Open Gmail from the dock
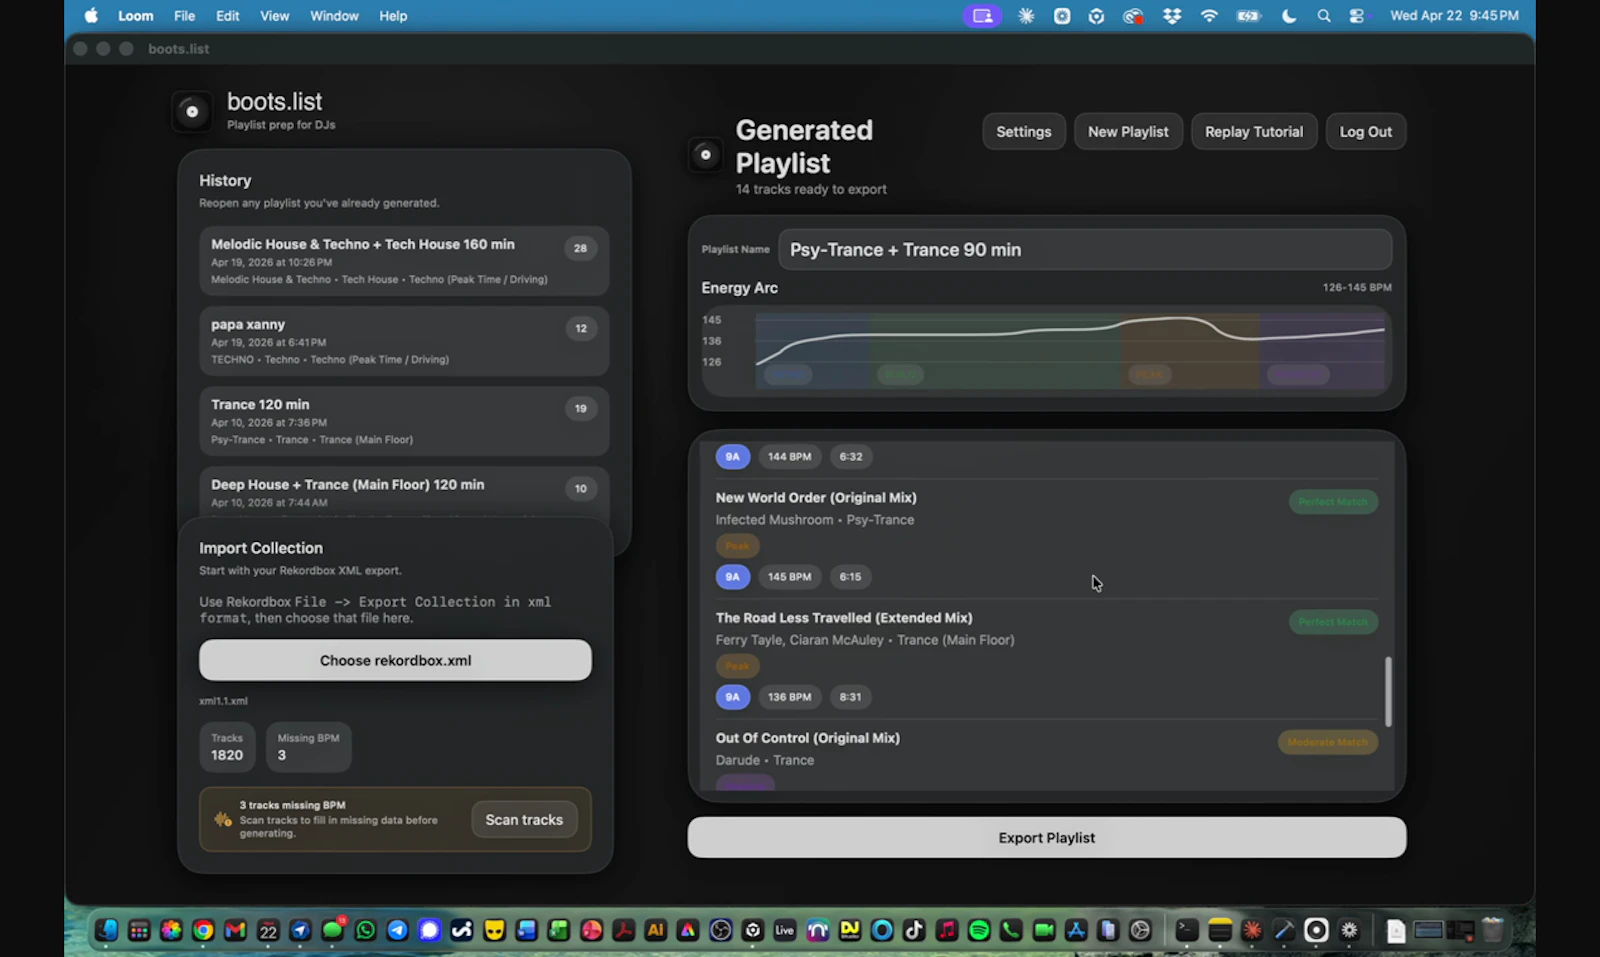Screen dimensions: 1600x957 235,931
